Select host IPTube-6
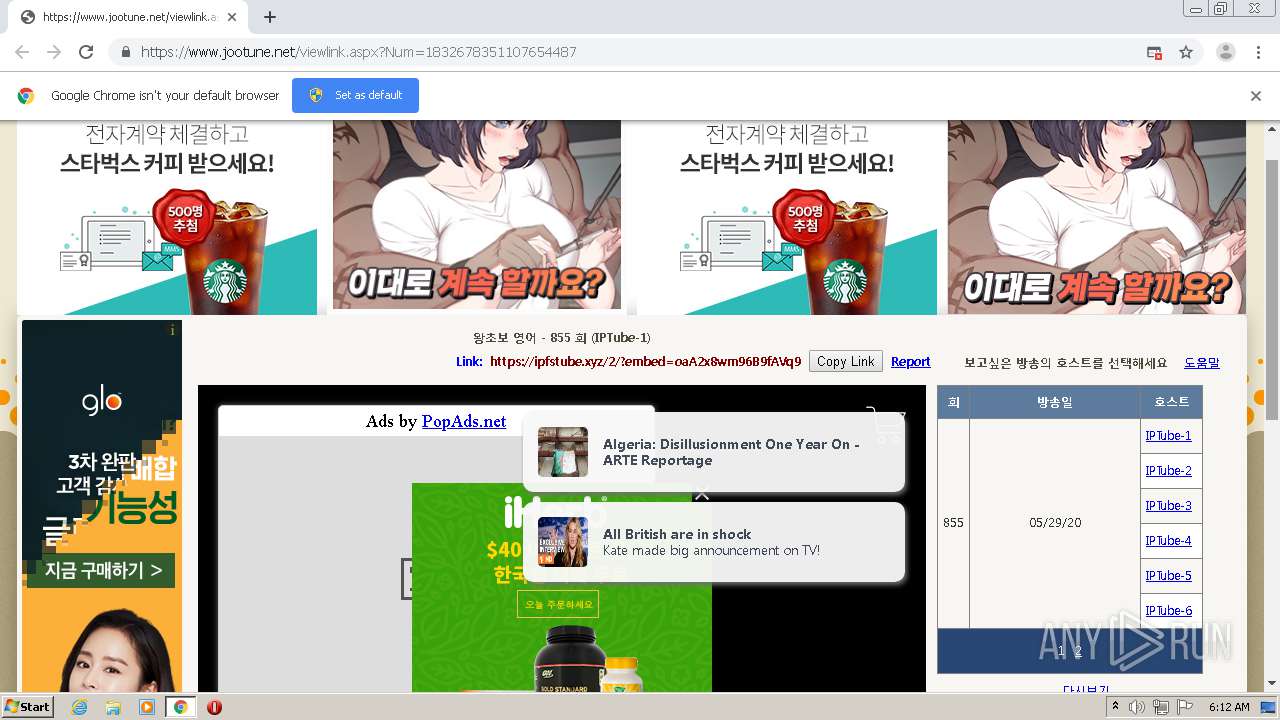 pos(1168,611)
